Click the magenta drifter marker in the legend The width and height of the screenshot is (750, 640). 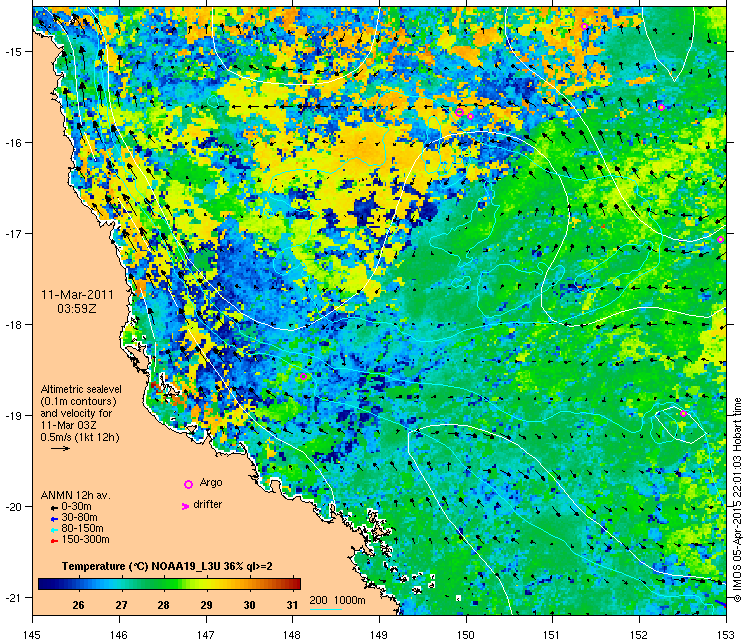click(186, 506)
